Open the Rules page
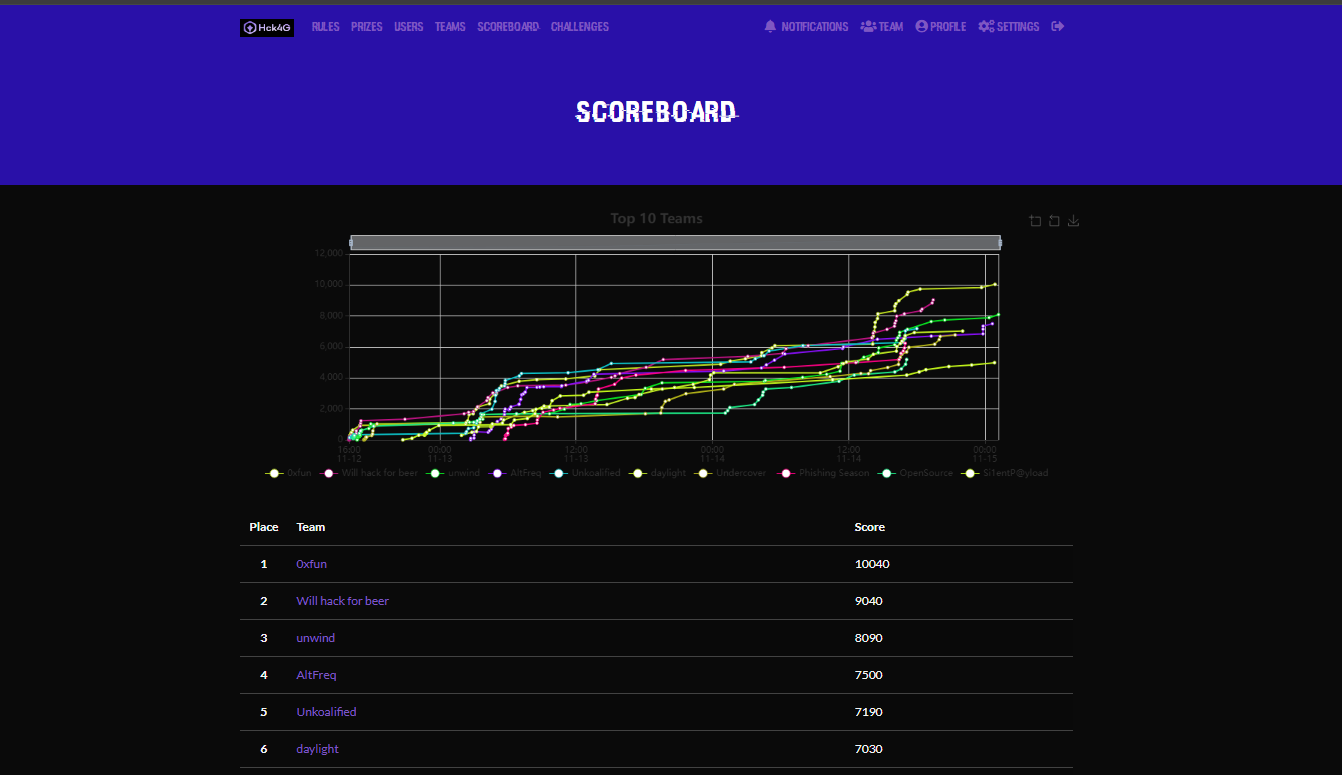1342x775 pixels. [326, 27]
